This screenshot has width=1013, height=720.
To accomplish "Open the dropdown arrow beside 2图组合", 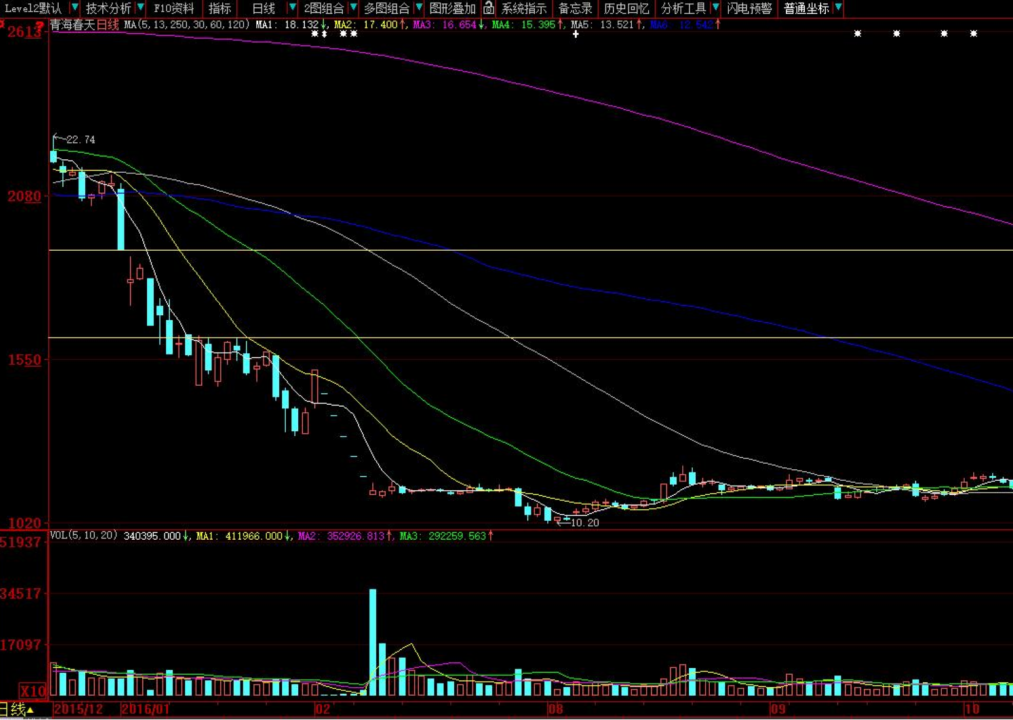I will [353, 8].
